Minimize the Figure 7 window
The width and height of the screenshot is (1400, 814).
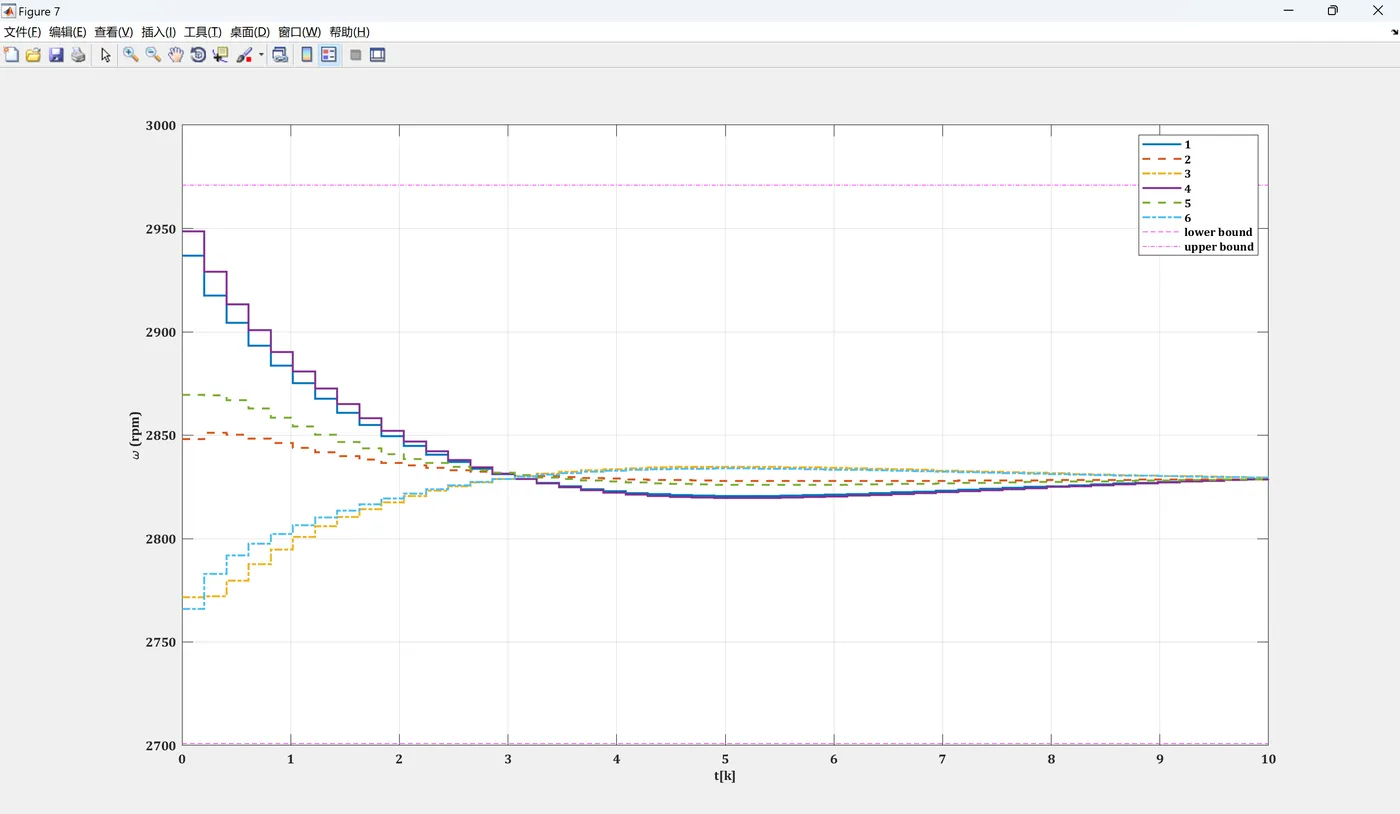pyautogui.click(x=1287, y=11)
